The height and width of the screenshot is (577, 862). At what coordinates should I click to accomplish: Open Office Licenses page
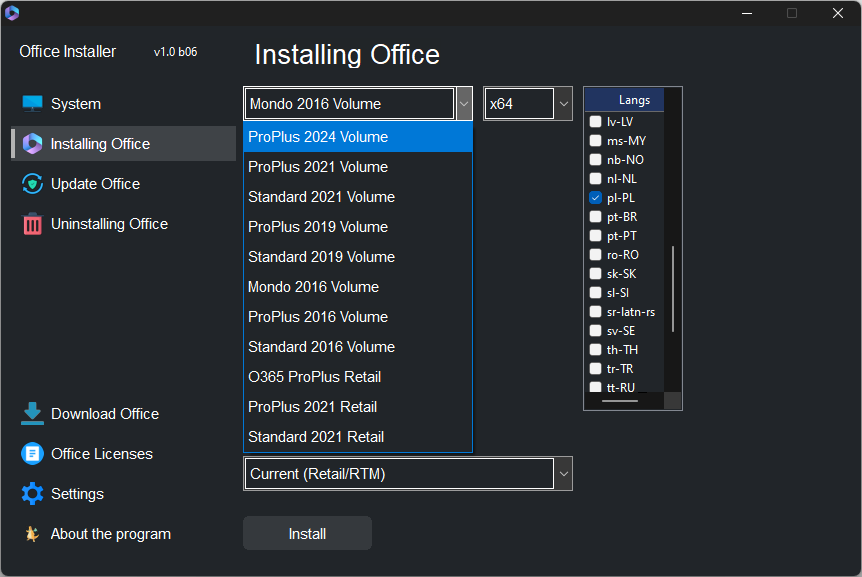pyautogui.click(x=123, y=453)
